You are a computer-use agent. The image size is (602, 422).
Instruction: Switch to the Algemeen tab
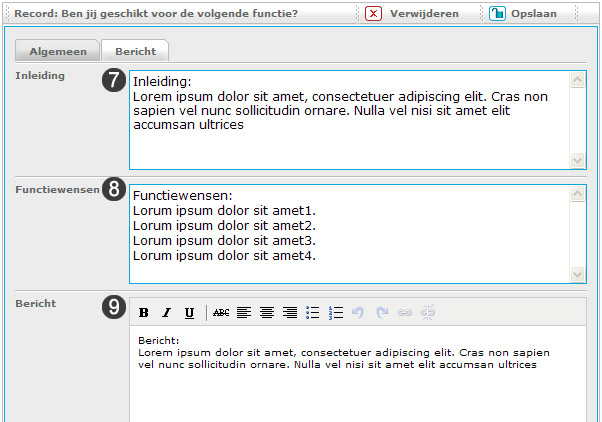[57, 51]
